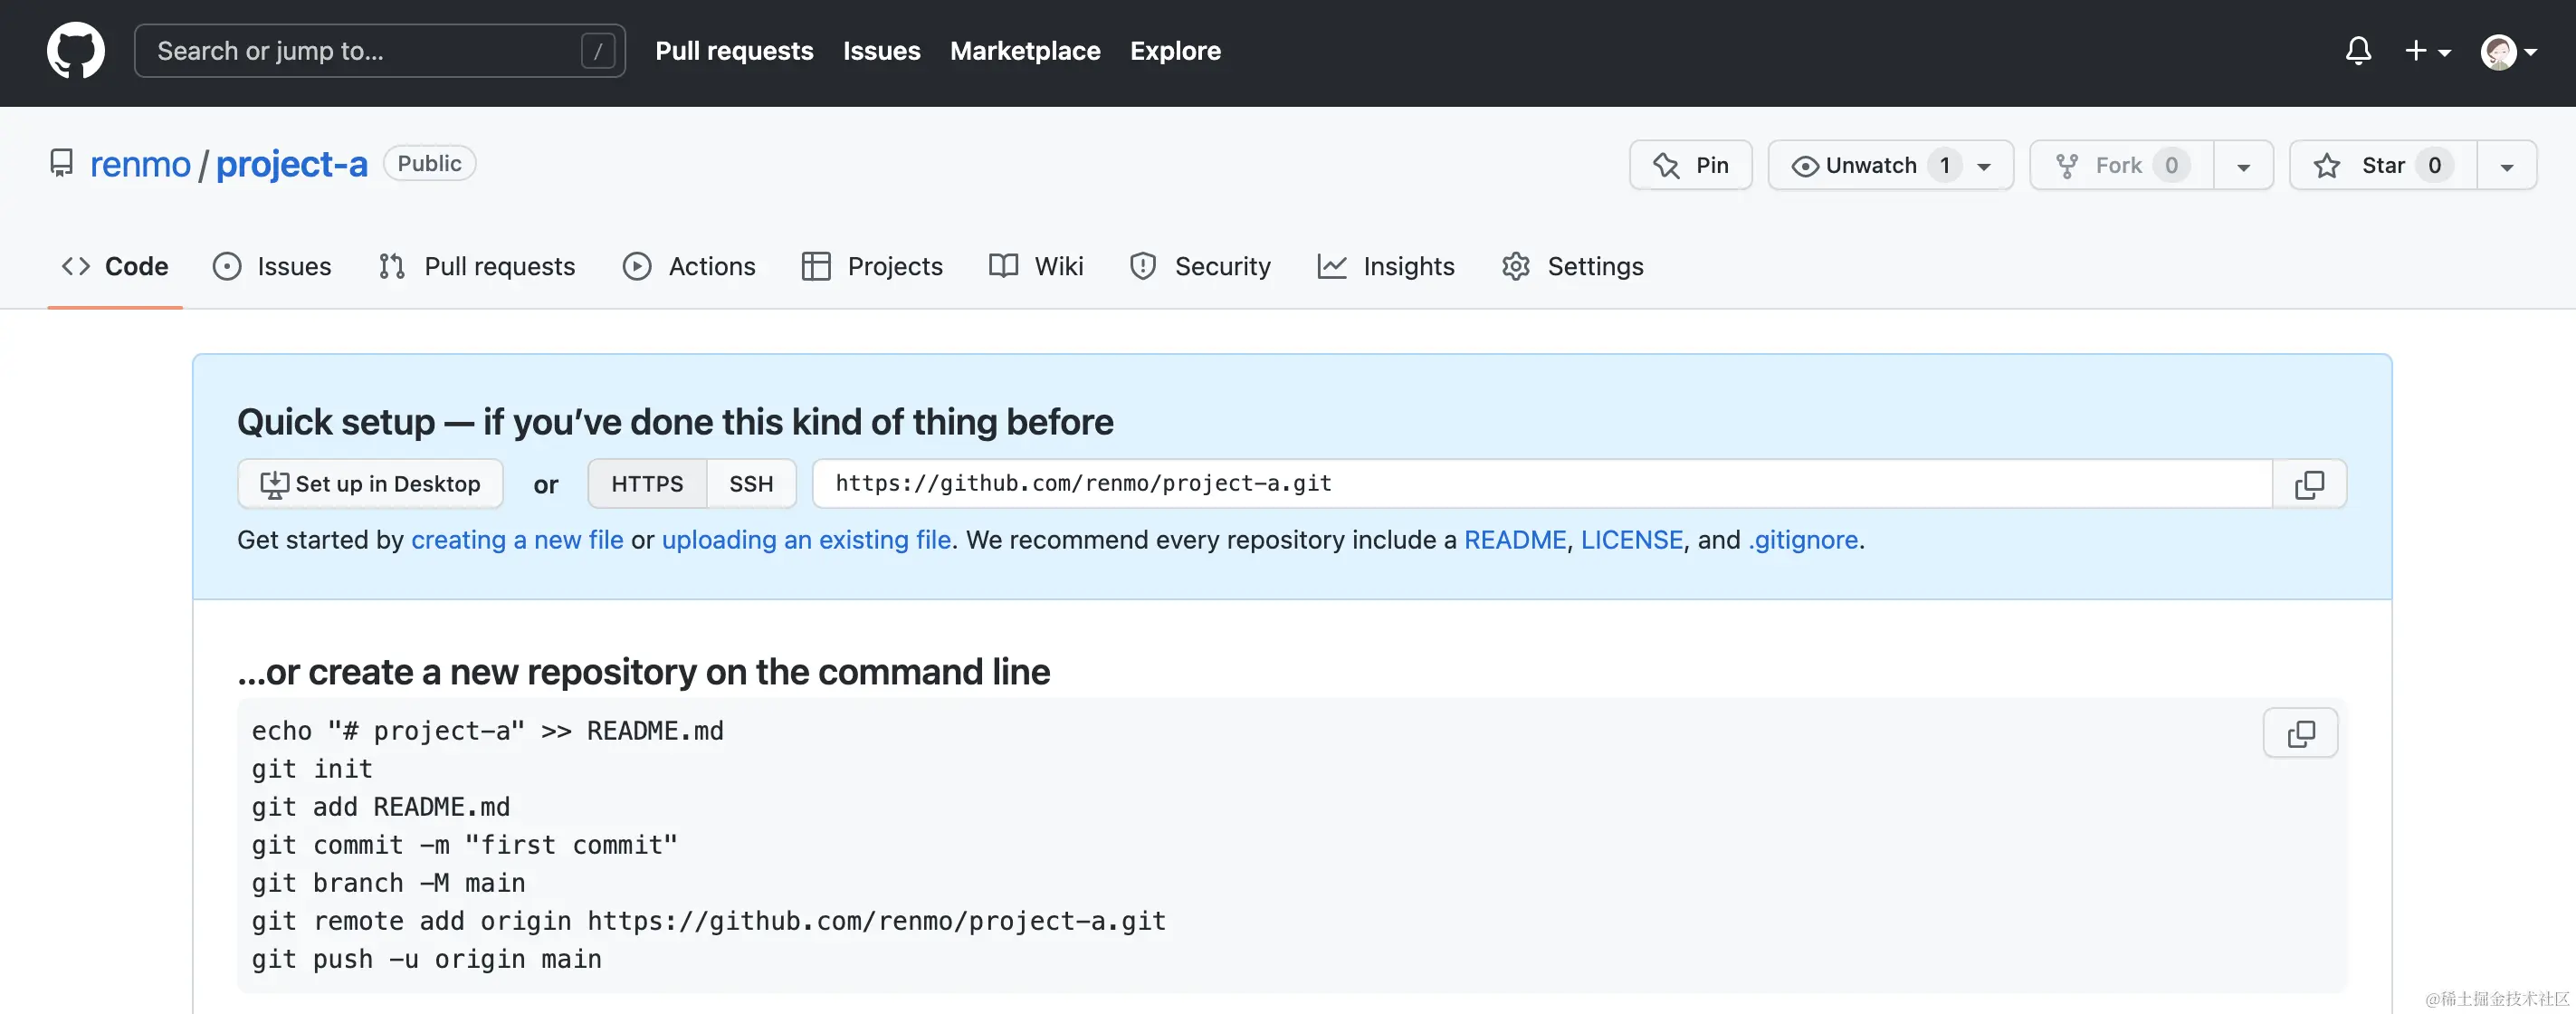The width and height of the screenshot is (2576, 1014).
Task: Copy the repository clone URL
Action: (x=2308, y=484)
